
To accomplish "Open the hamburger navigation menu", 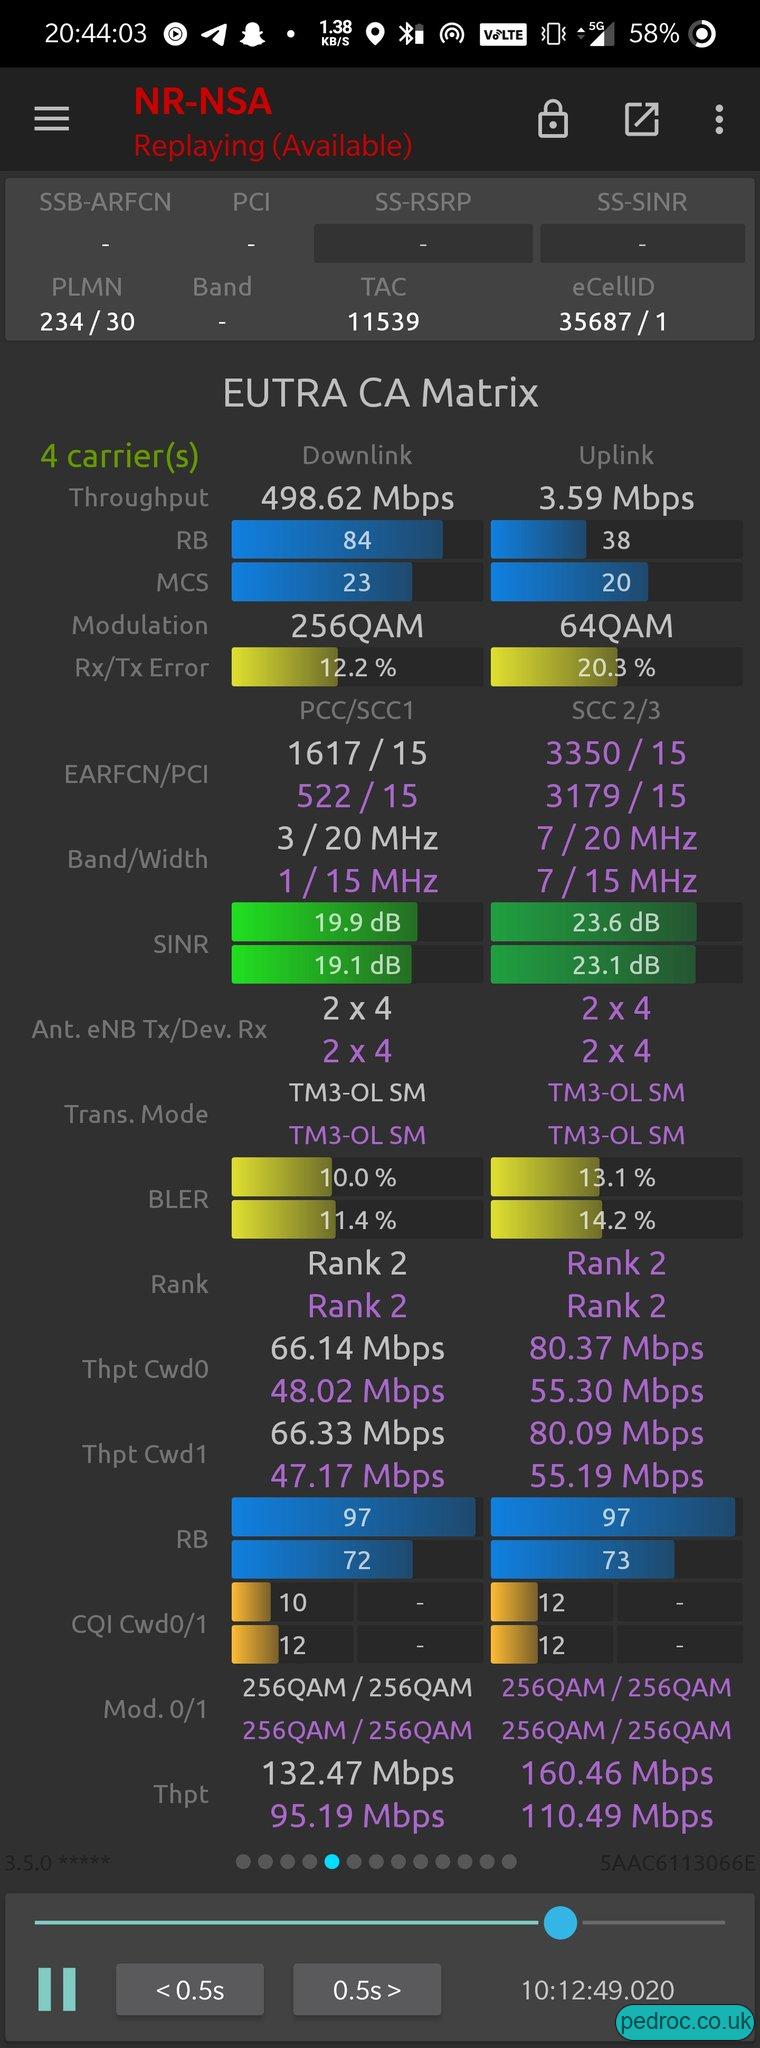I will (52, 119).
